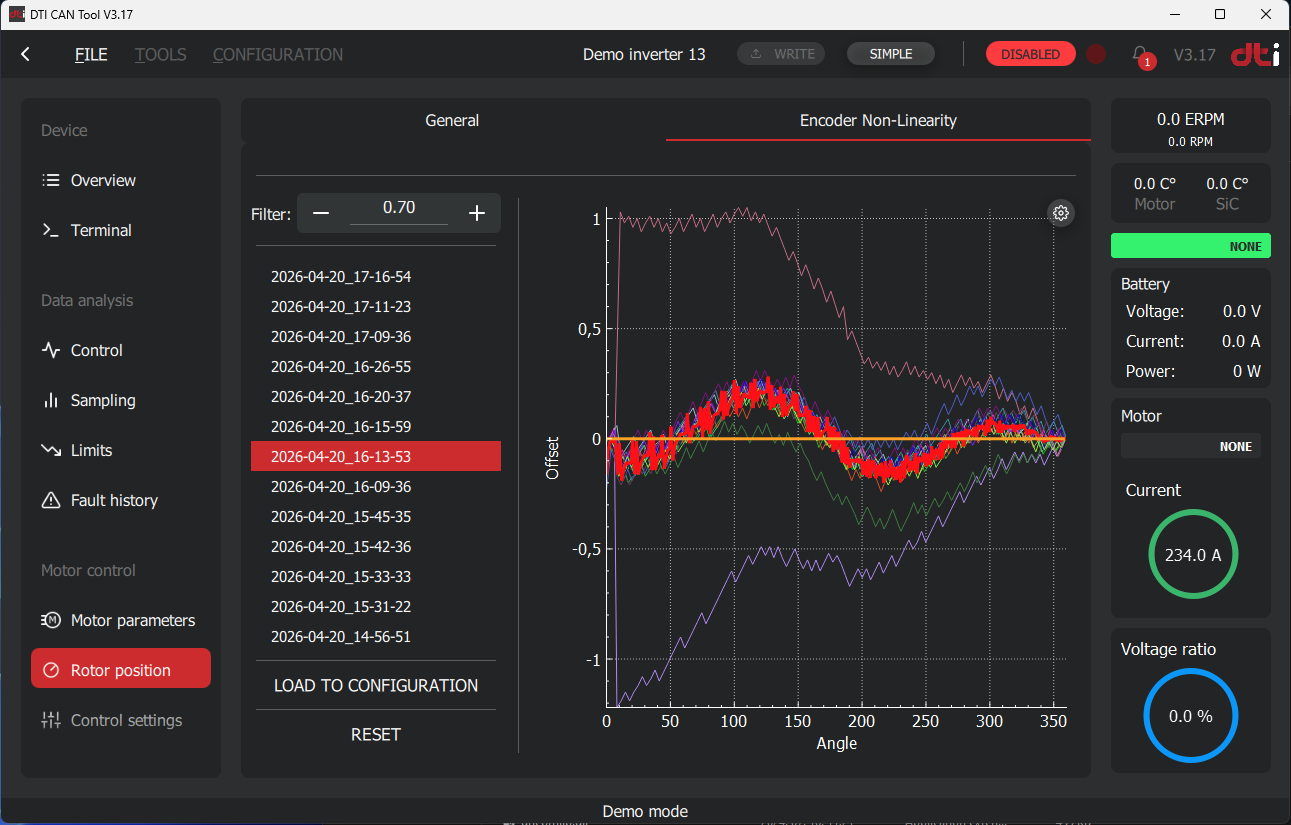Viewport: 1291px width, 825px height.
Task: Open Limits page
Action: [121, 451]
